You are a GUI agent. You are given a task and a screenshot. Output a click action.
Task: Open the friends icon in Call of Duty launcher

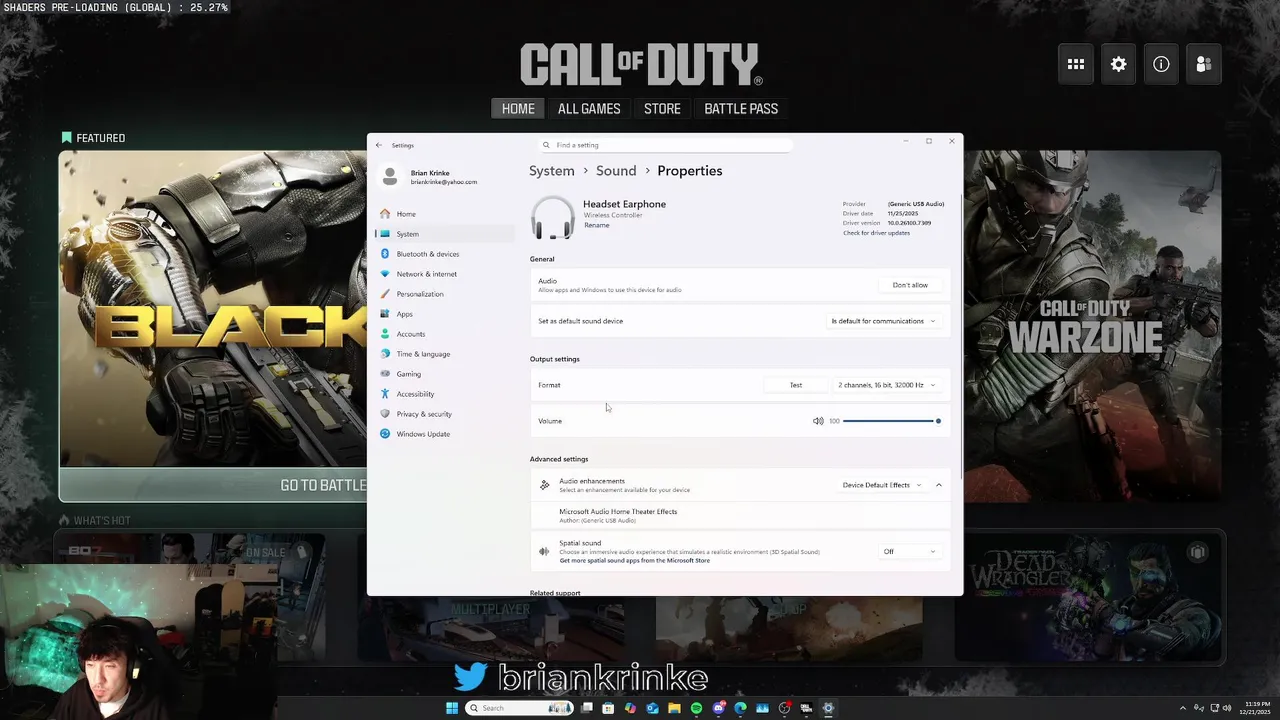click(x=1204, y=64)
